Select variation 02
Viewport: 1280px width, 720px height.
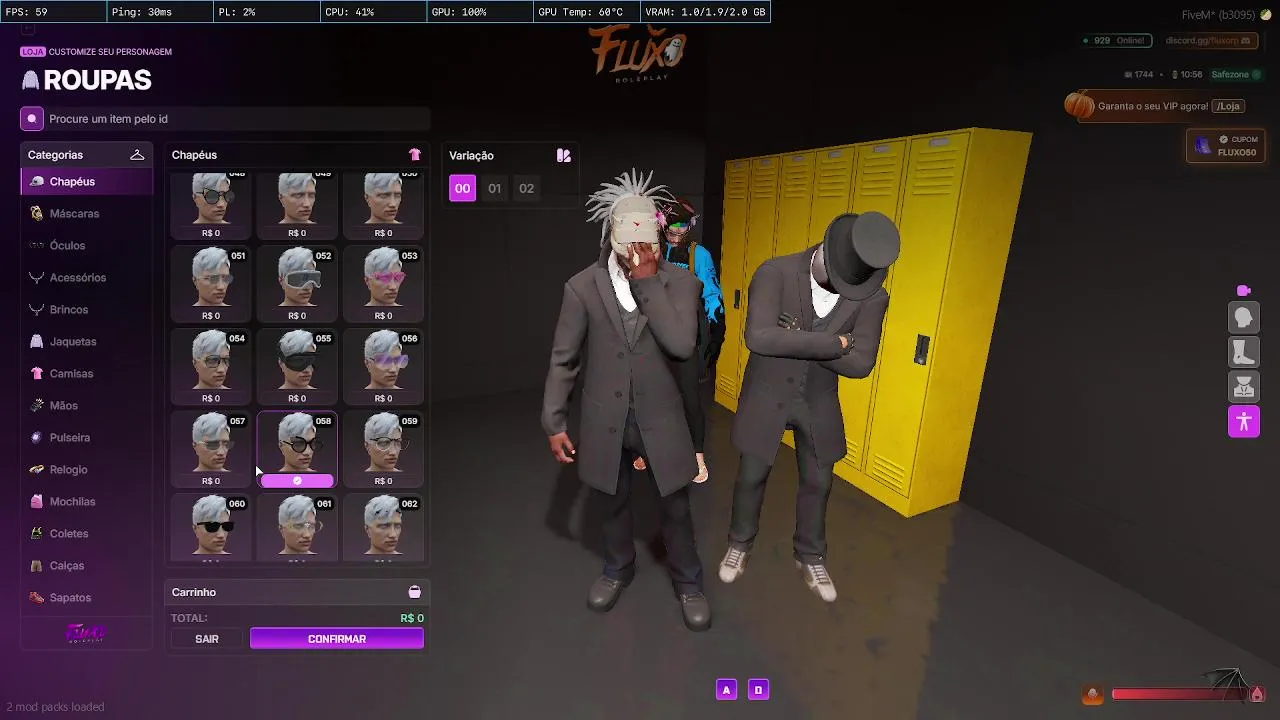click(x=526, y=188)
